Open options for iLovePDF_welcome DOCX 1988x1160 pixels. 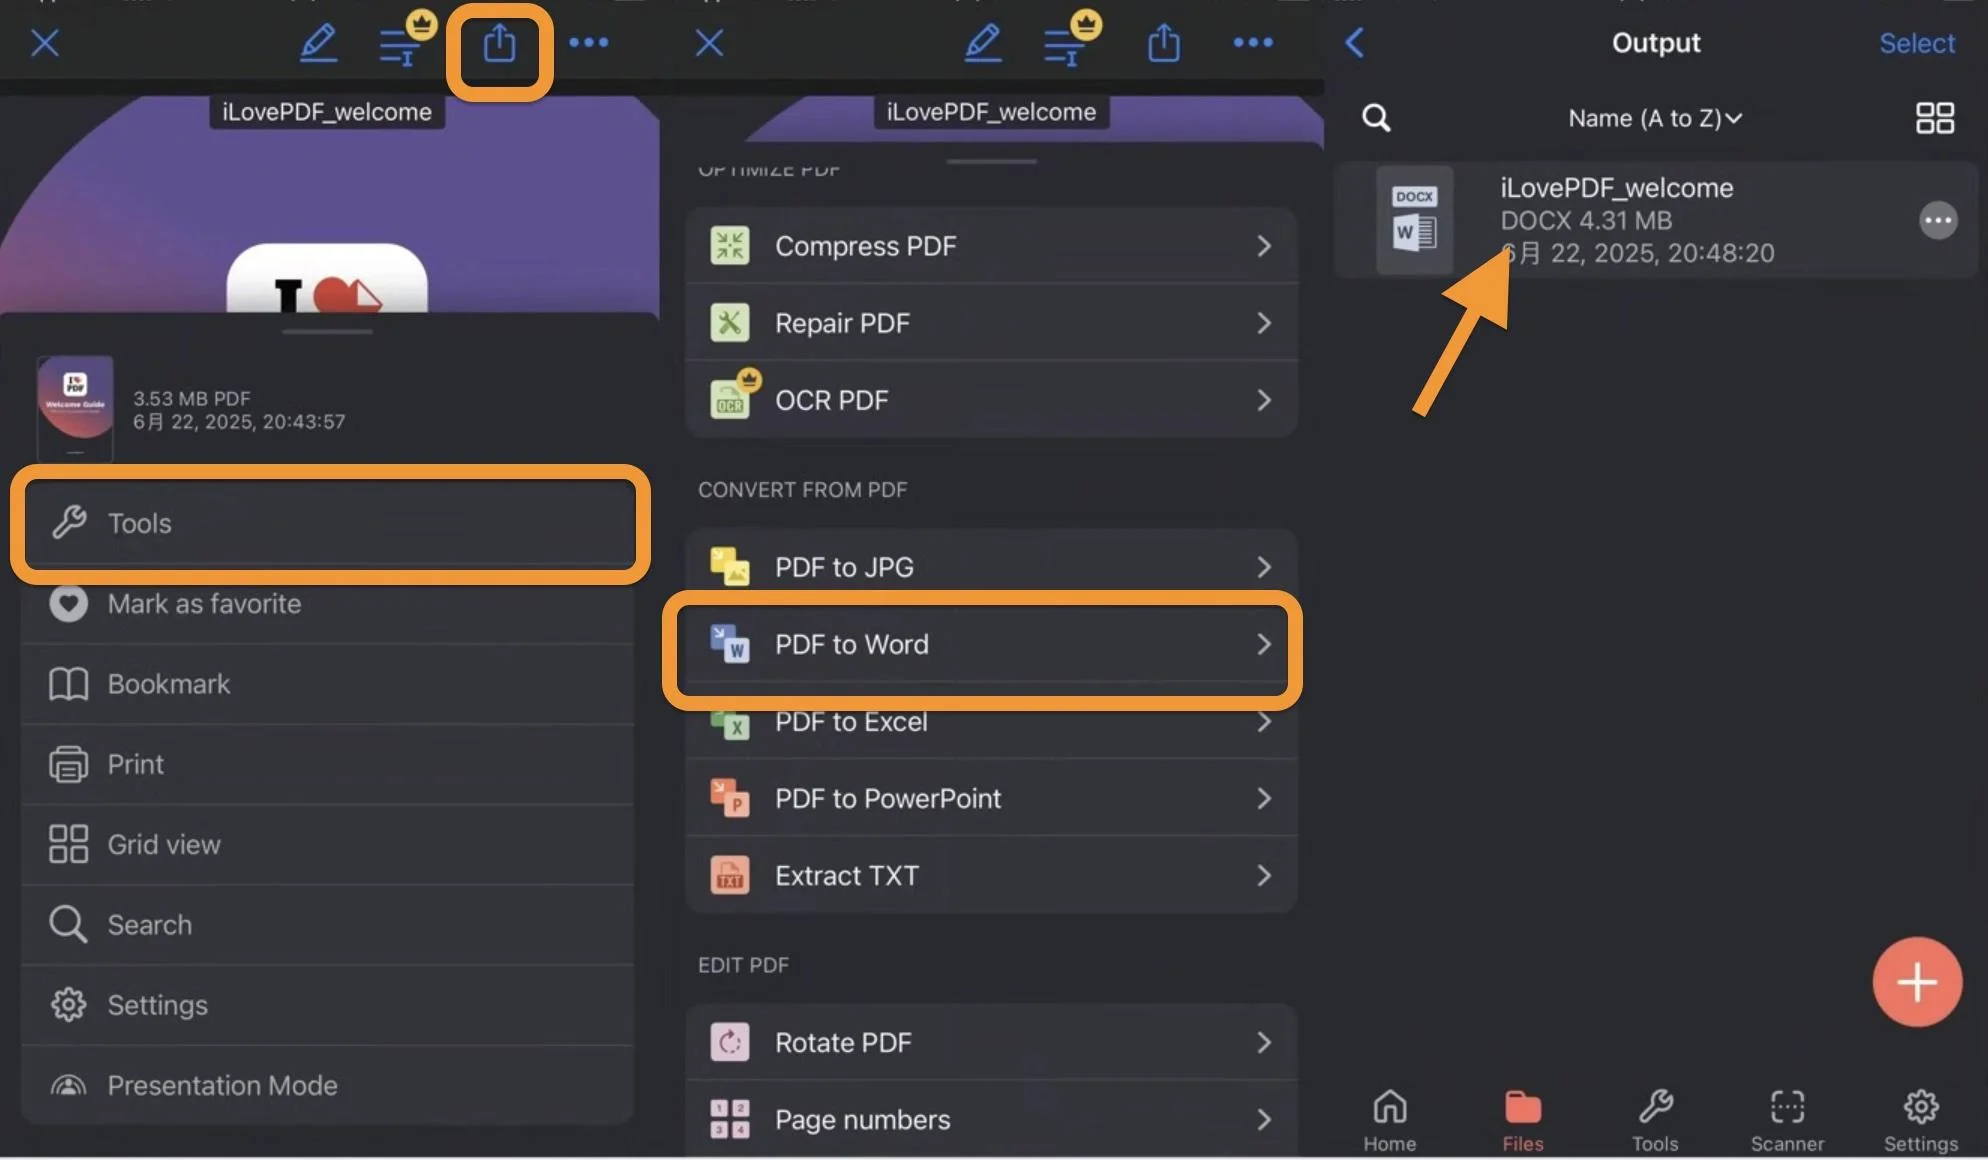pos(1937,220)
